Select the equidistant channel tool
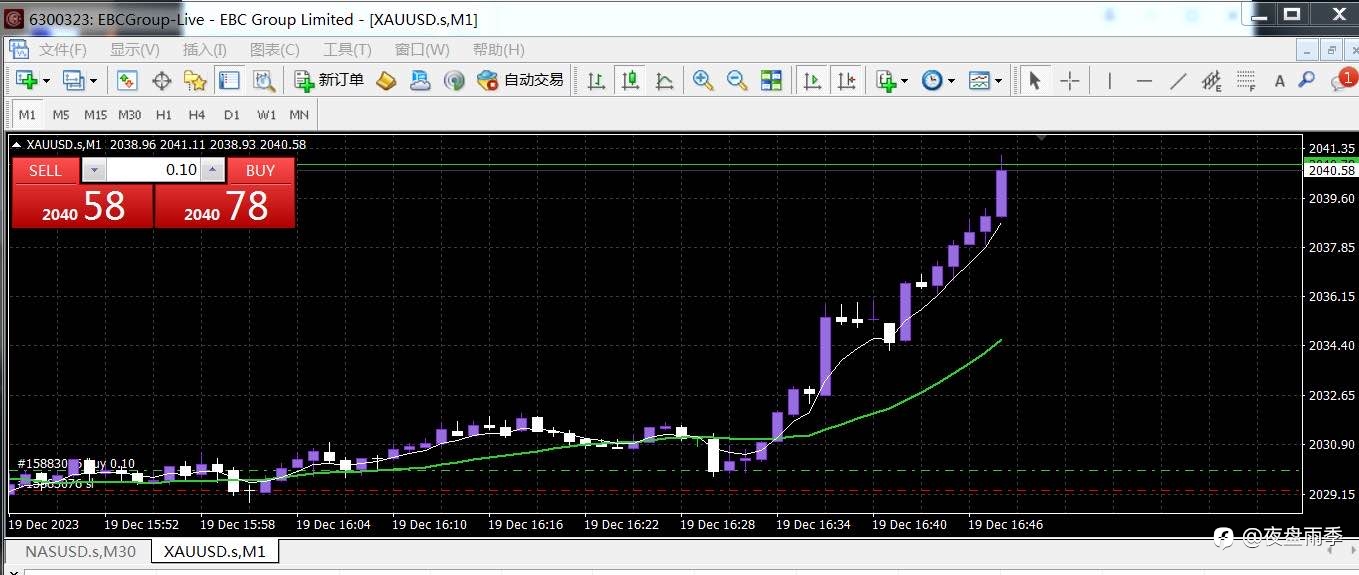This screenshot has width=1359, height=575. pyautogui.click(x=1212, y=81)
